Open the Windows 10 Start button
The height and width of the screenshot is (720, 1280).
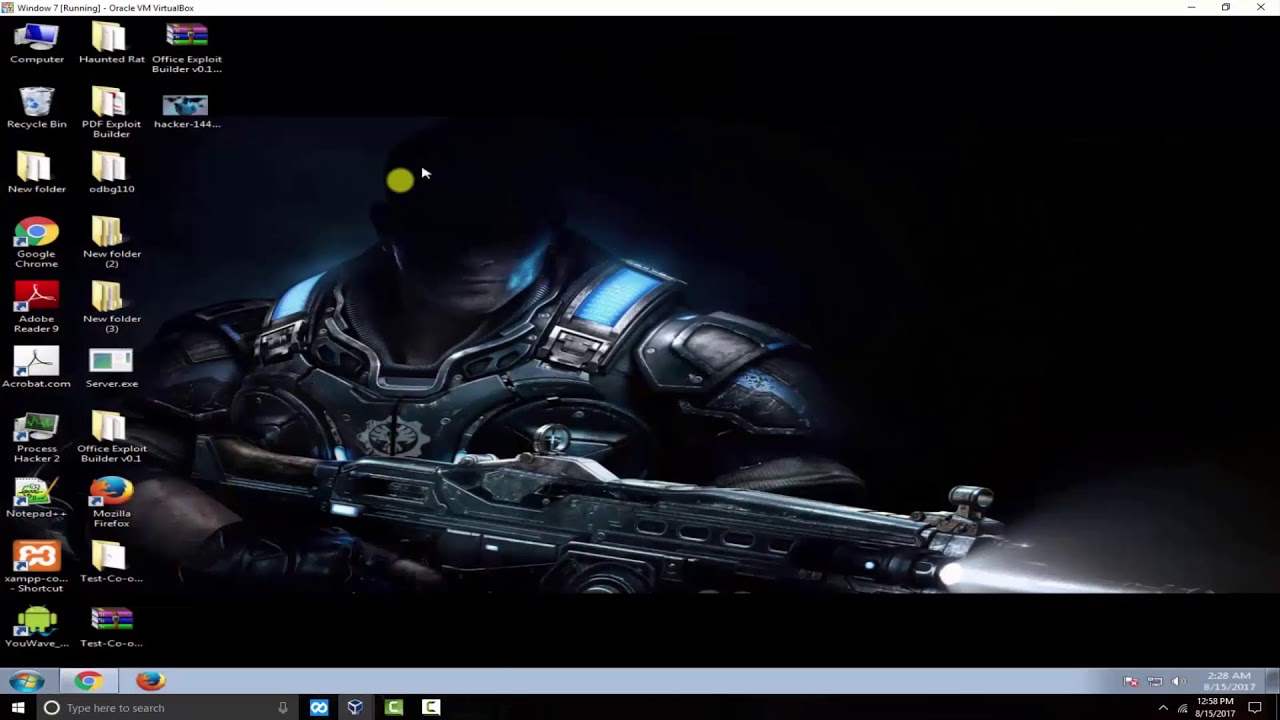click(x=18, y=707)
